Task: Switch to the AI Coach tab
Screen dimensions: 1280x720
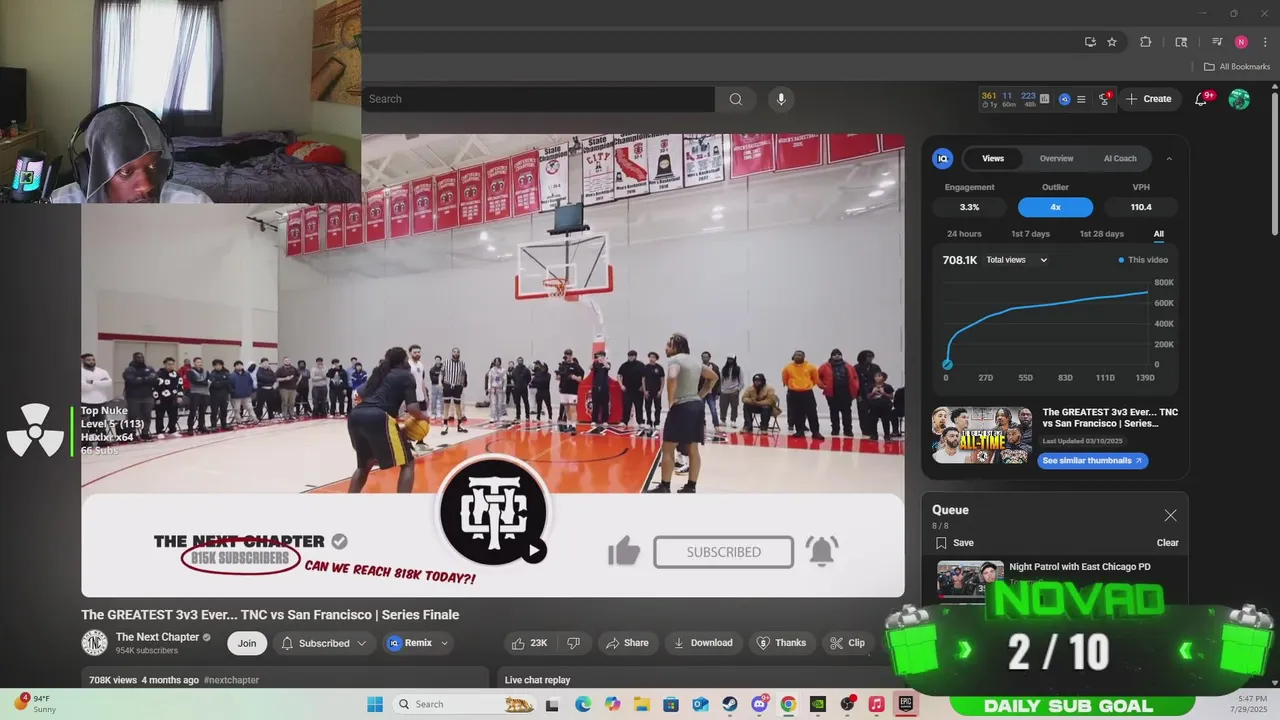Action: (x=1120, y=158)
